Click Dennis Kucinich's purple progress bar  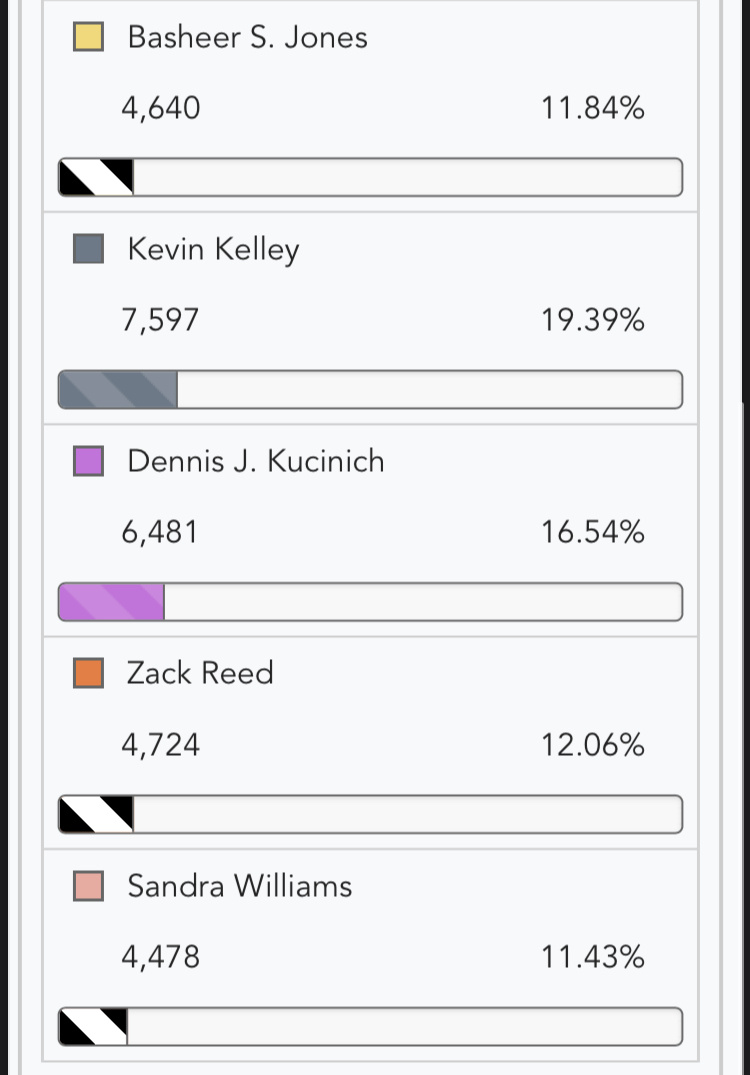370,602
